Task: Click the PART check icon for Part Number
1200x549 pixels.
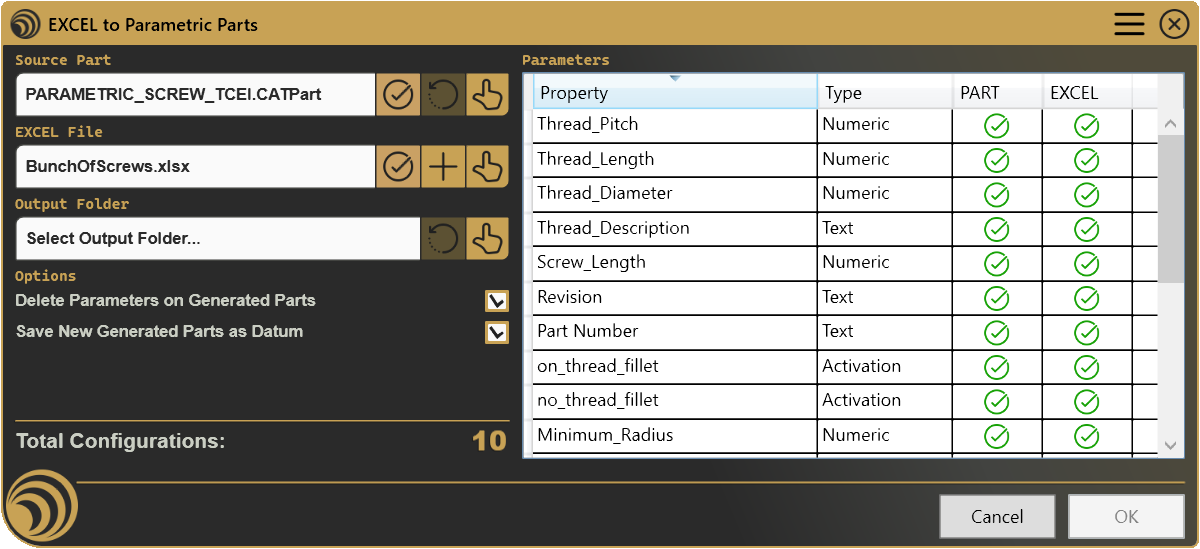Action: pyautogui.click(x=997, y=333)
